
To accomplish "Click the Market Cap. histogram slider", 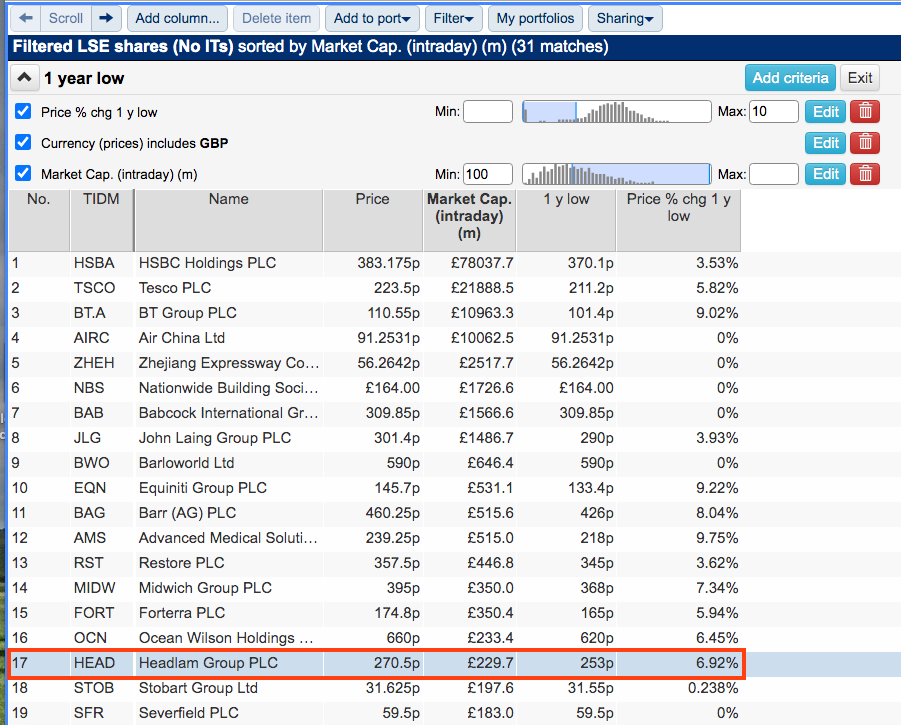I will click(x=617, y=173).
